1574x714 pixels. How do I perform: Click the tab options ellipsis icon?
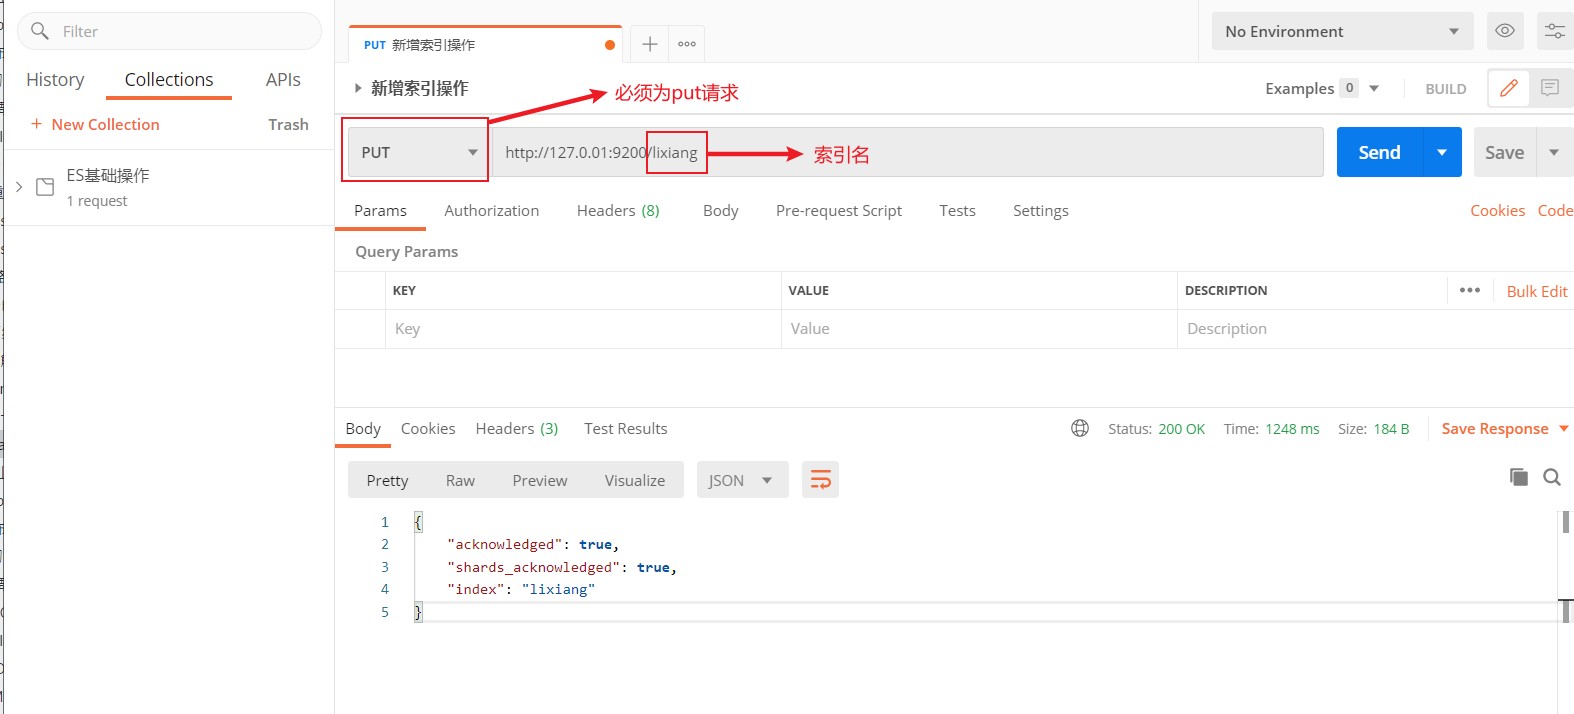pyautogui.click(x=687, y=44)
